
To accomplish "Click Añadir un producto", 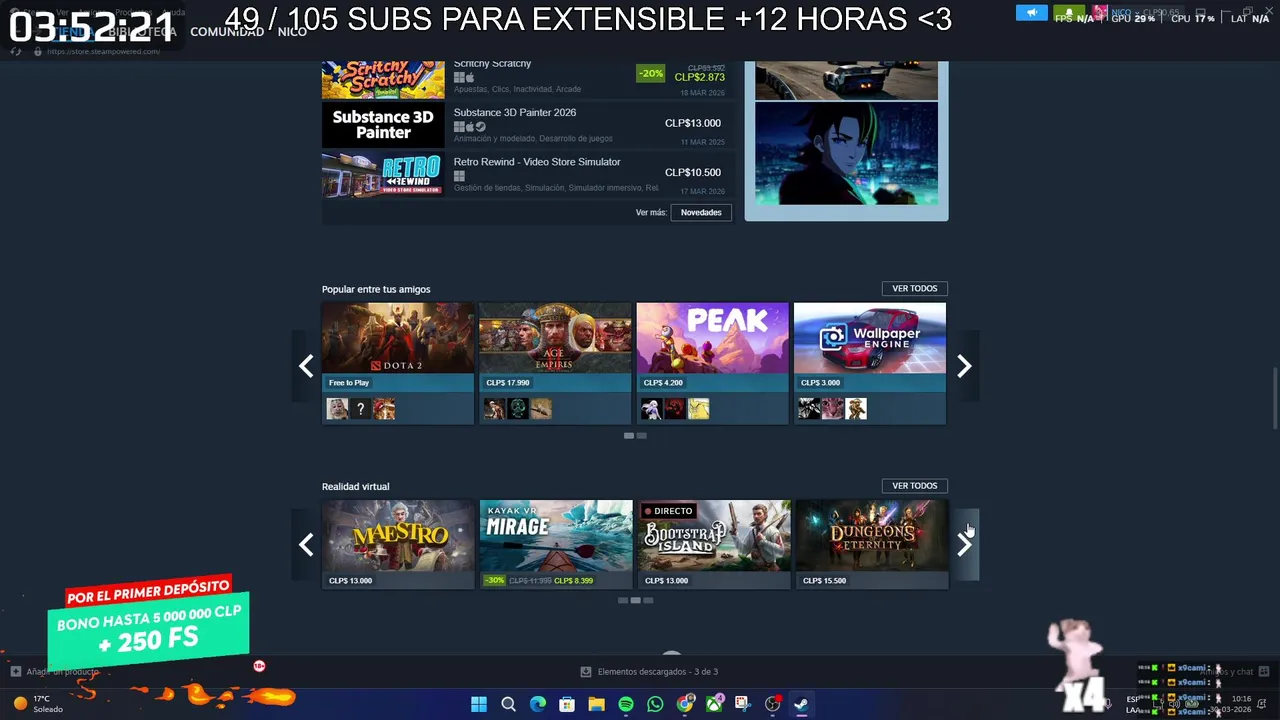I will (x=55, y=672).
